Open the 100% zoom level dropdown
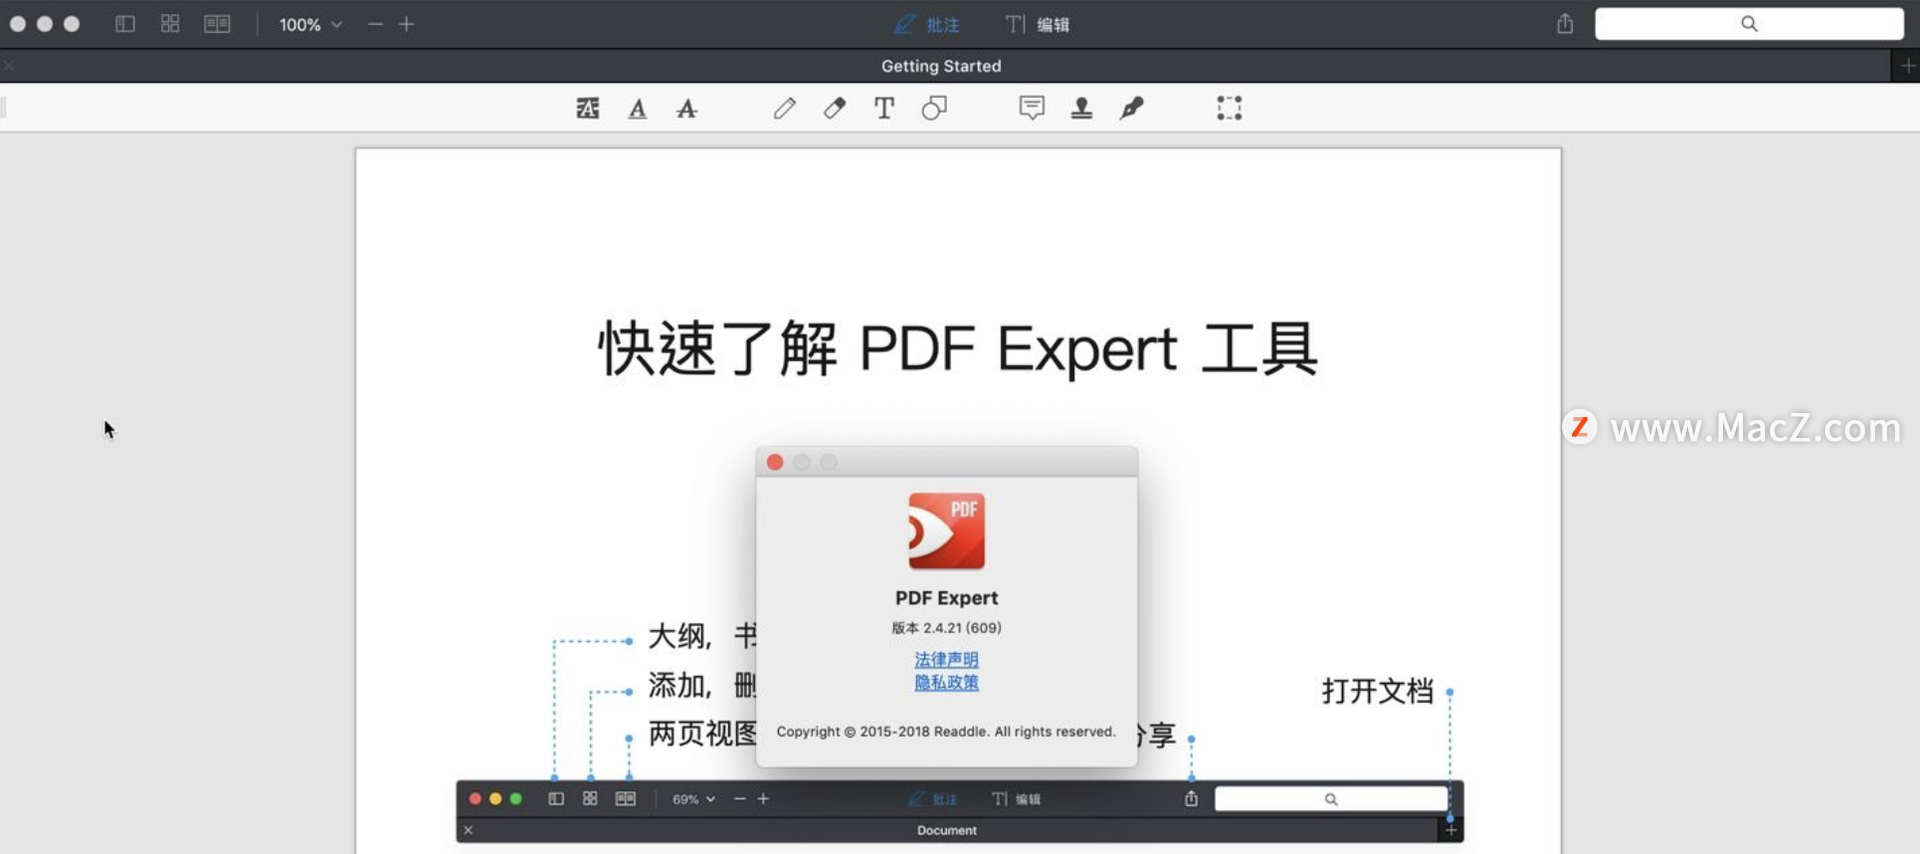This screenshot has width=1920, height=854. pyautogui.click(x=310, y=24)
